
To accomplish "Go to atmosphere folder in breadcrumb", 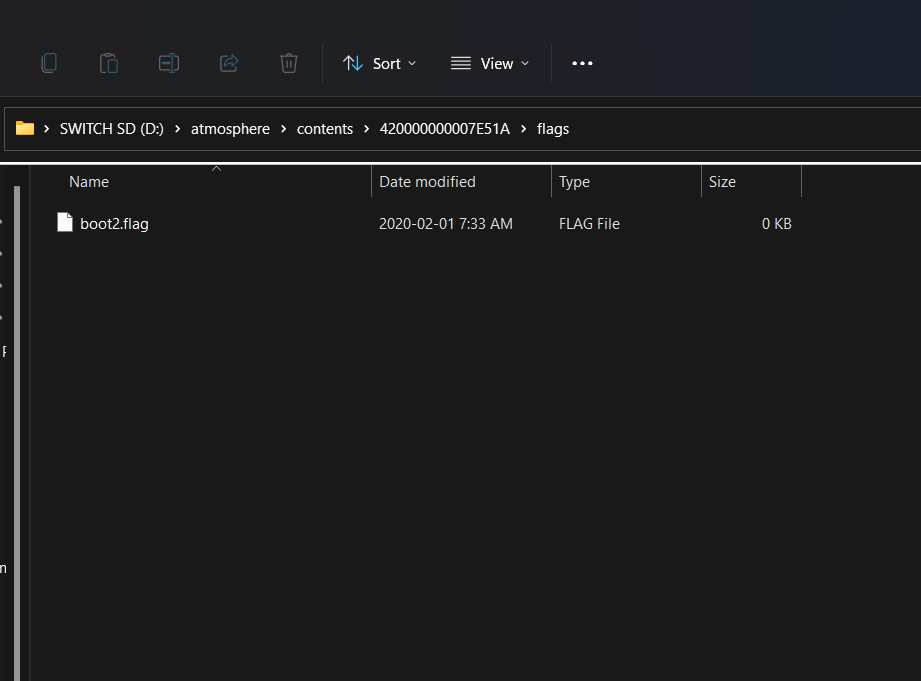I will tap(230, 129).
